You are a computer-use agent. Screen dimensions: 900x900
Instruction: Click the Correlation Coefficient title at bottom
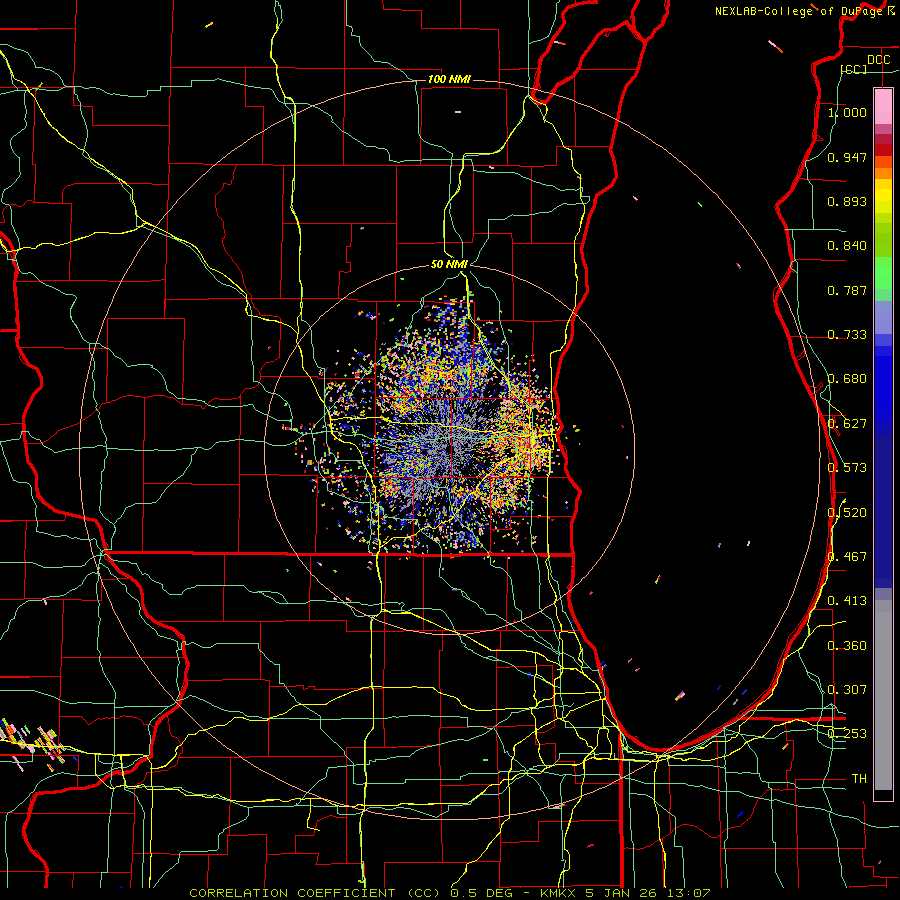[x=449, y=893]
